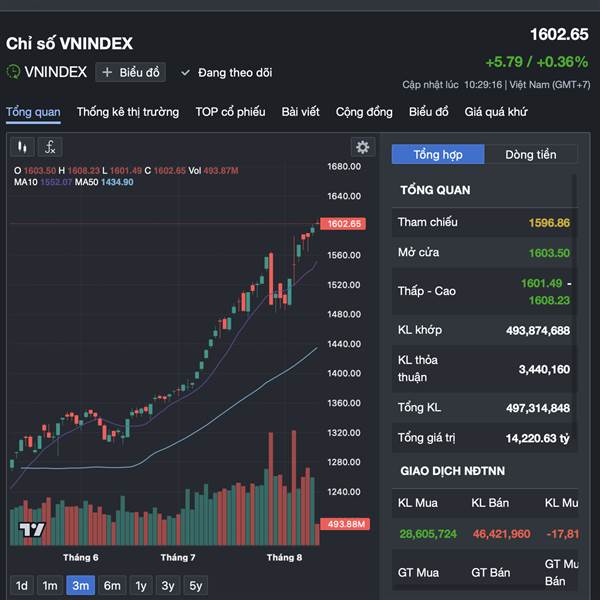Set chart range to 1y
The width and height of the screenshot is (600, 600).
point(141,585)
